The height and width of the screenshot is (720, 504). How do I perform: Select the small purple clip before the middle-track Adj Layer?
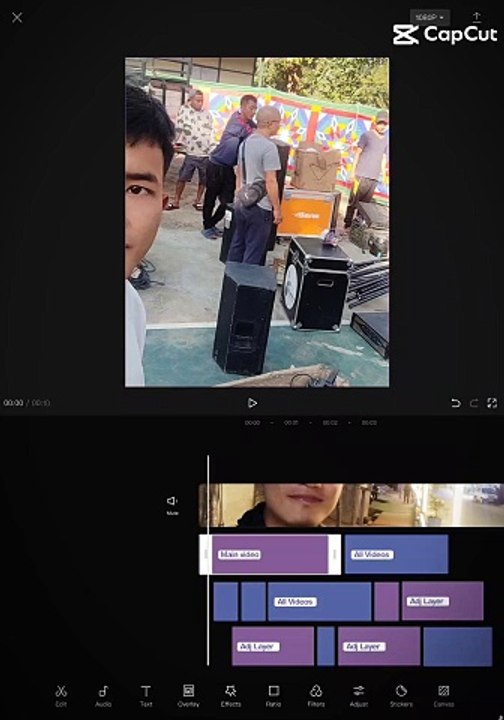tap(386, 601)
